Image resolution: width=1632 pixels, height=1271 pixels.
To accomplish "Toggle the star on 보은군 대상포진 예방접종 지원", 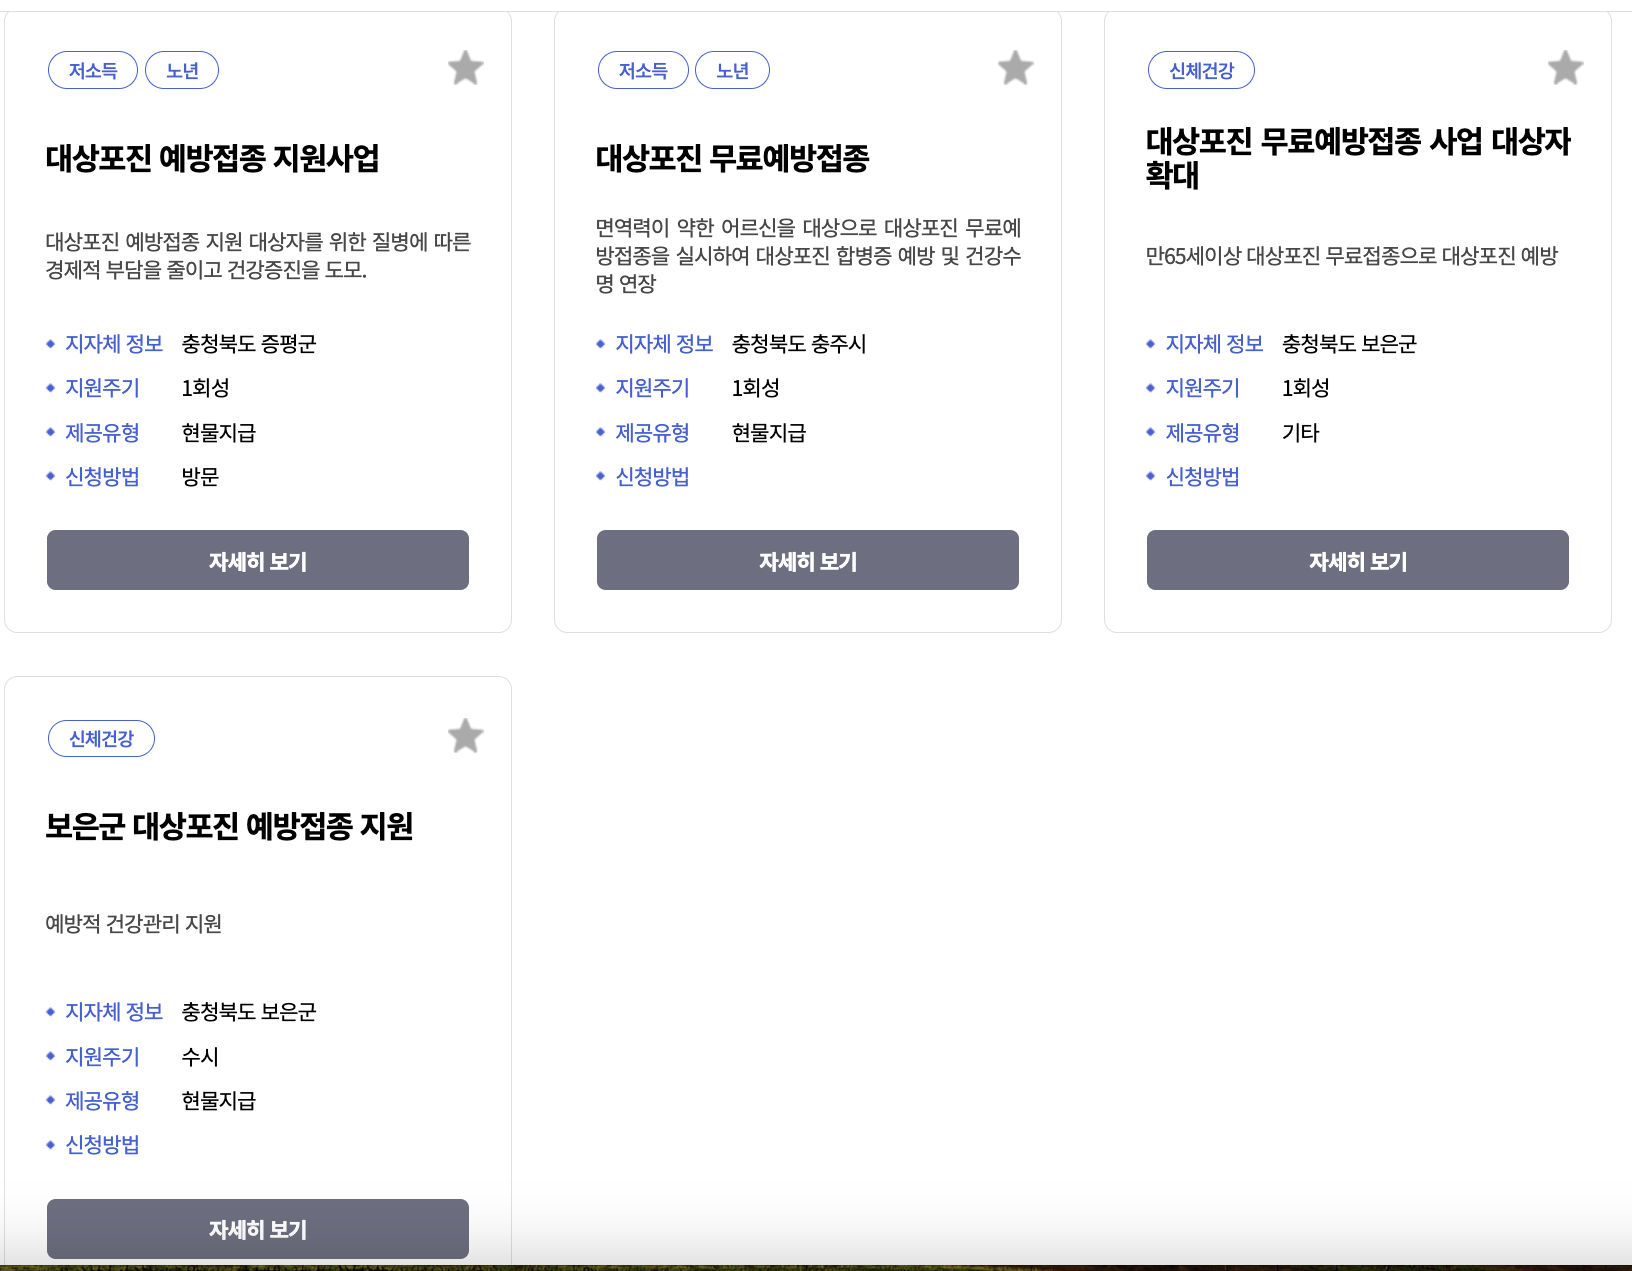I will pos(464,736).
